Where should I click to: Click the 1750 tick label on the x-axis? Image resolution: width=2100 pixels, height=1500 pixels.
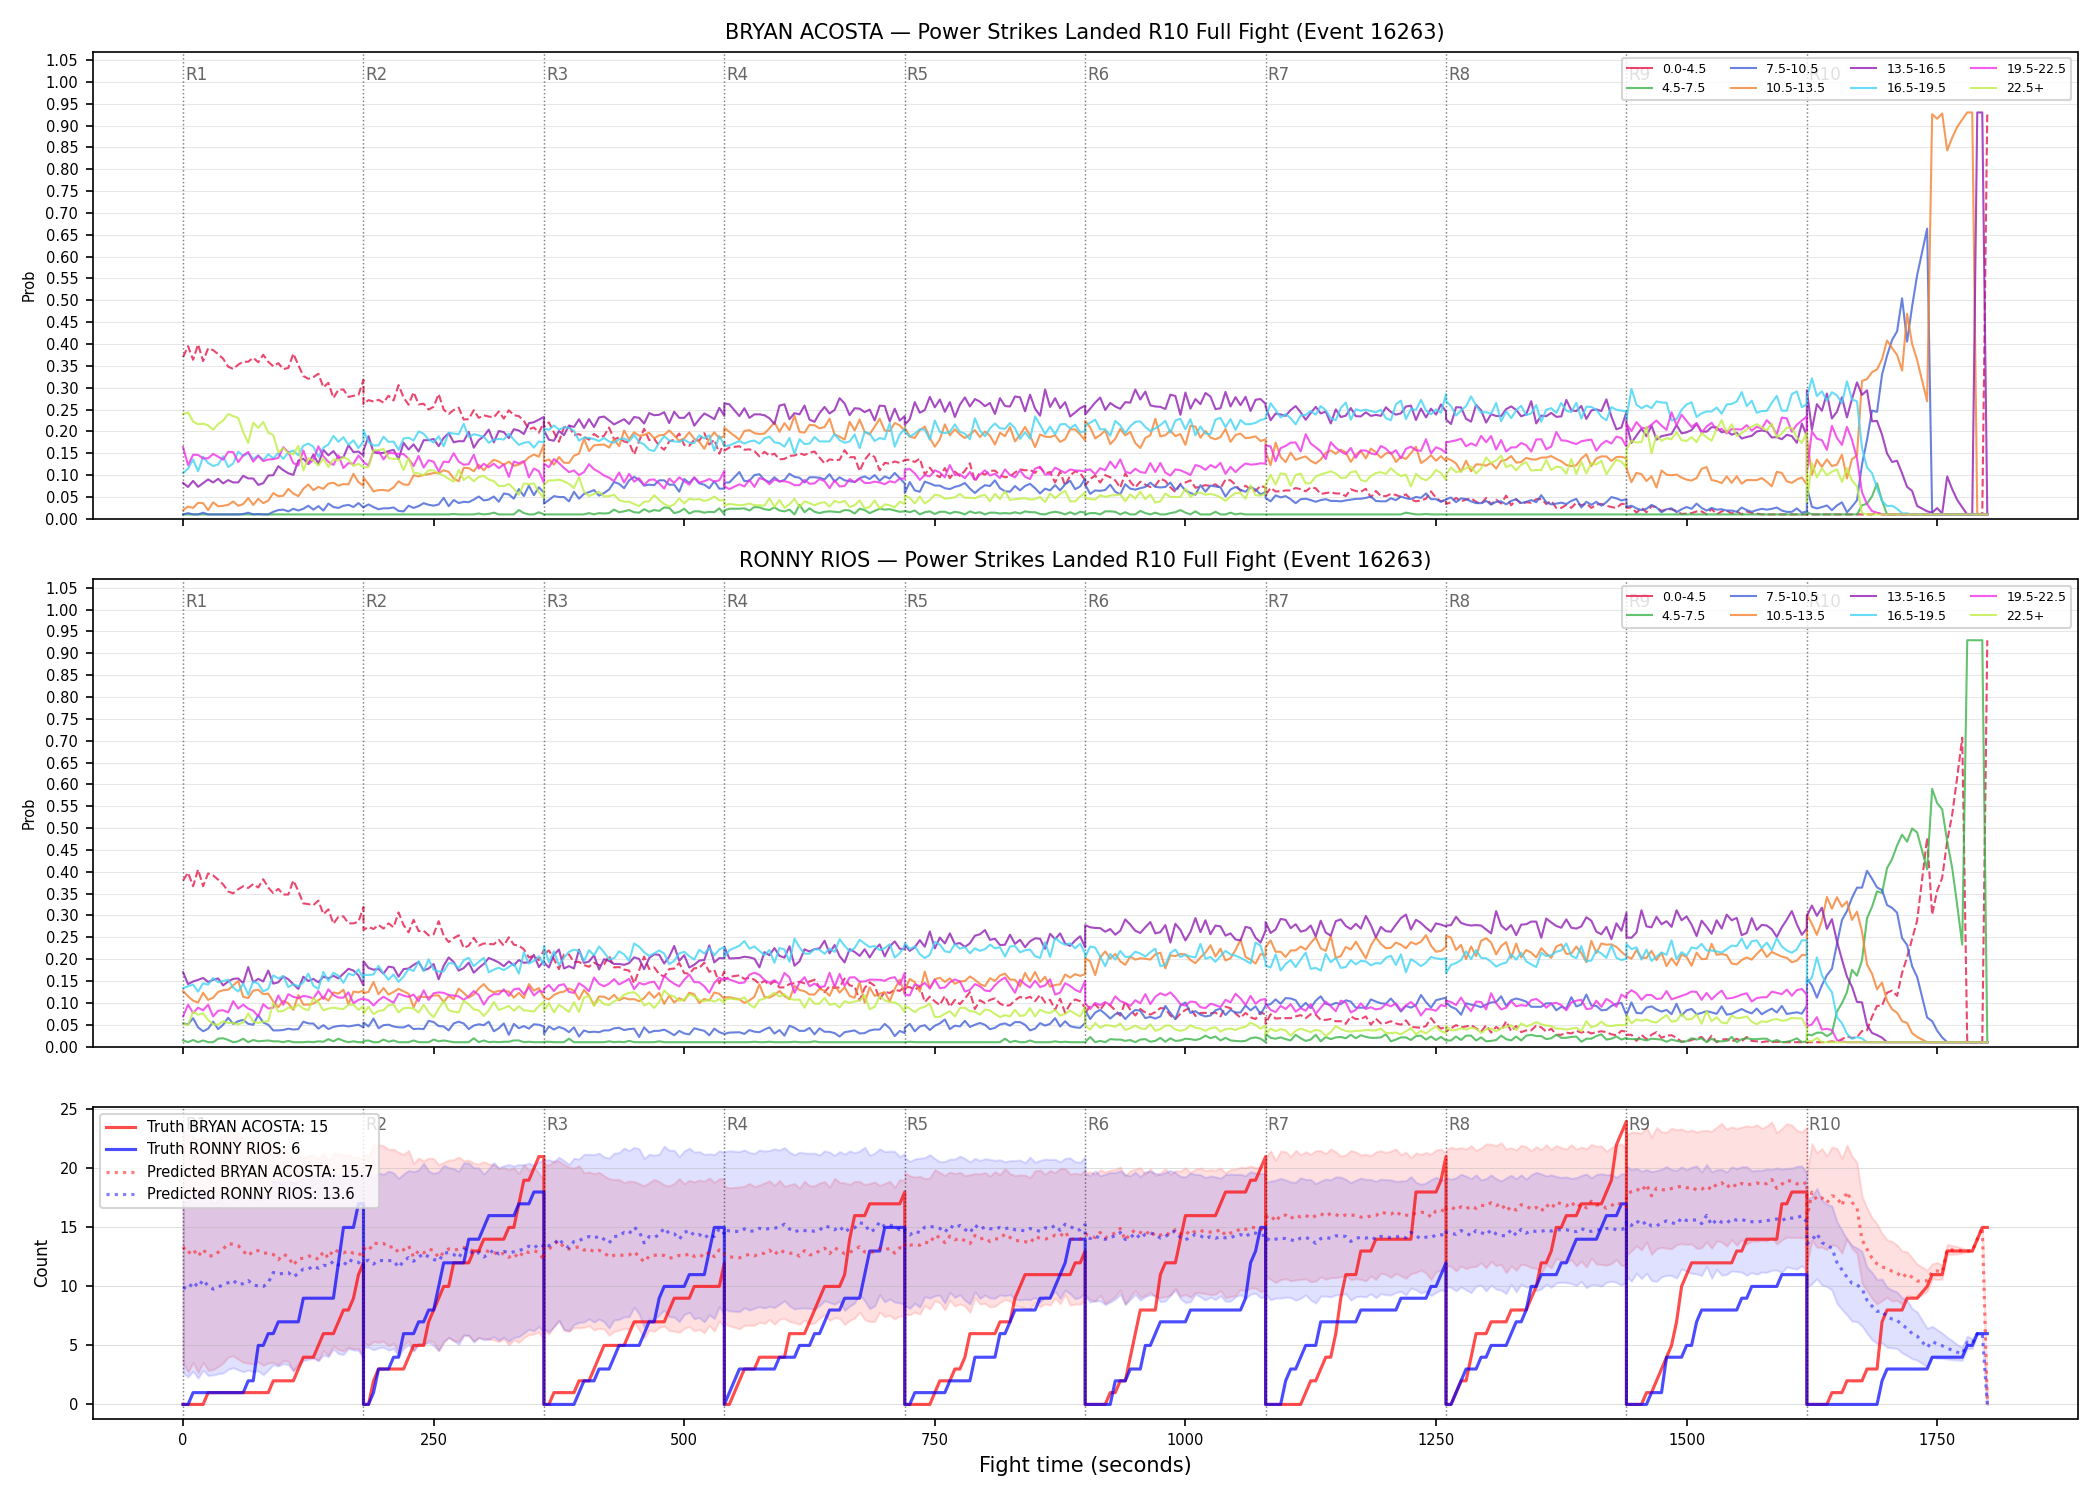[1937, 1440]
